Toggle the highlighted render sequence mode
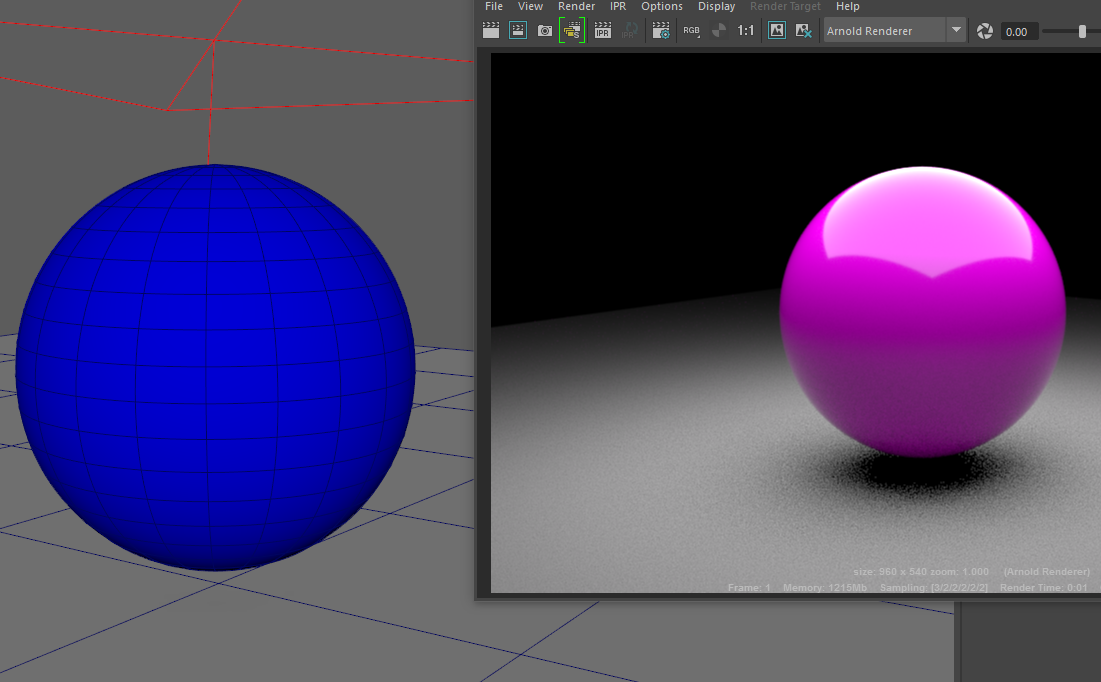Image resolution: width=1101 pixels, height=682 pixels. [571, 30]
